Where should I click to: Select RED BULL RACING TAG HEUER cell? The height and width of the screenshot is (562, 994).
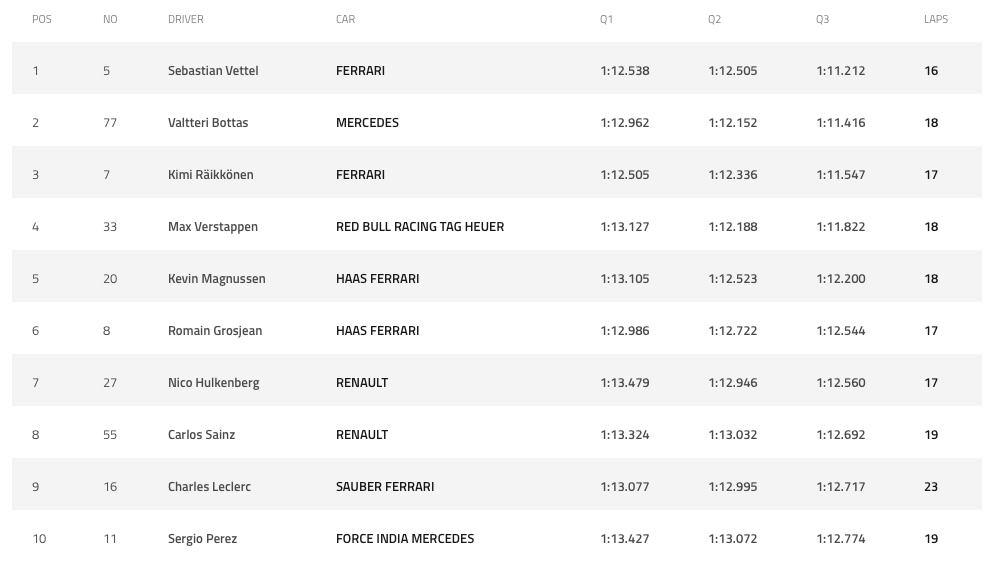click(x=420, y=227)
